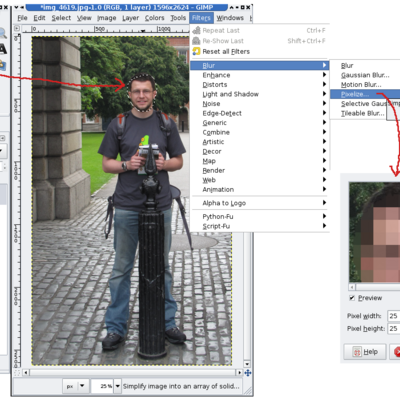
Task: Select the Text tool letter A icon
Action: [3, 49]
